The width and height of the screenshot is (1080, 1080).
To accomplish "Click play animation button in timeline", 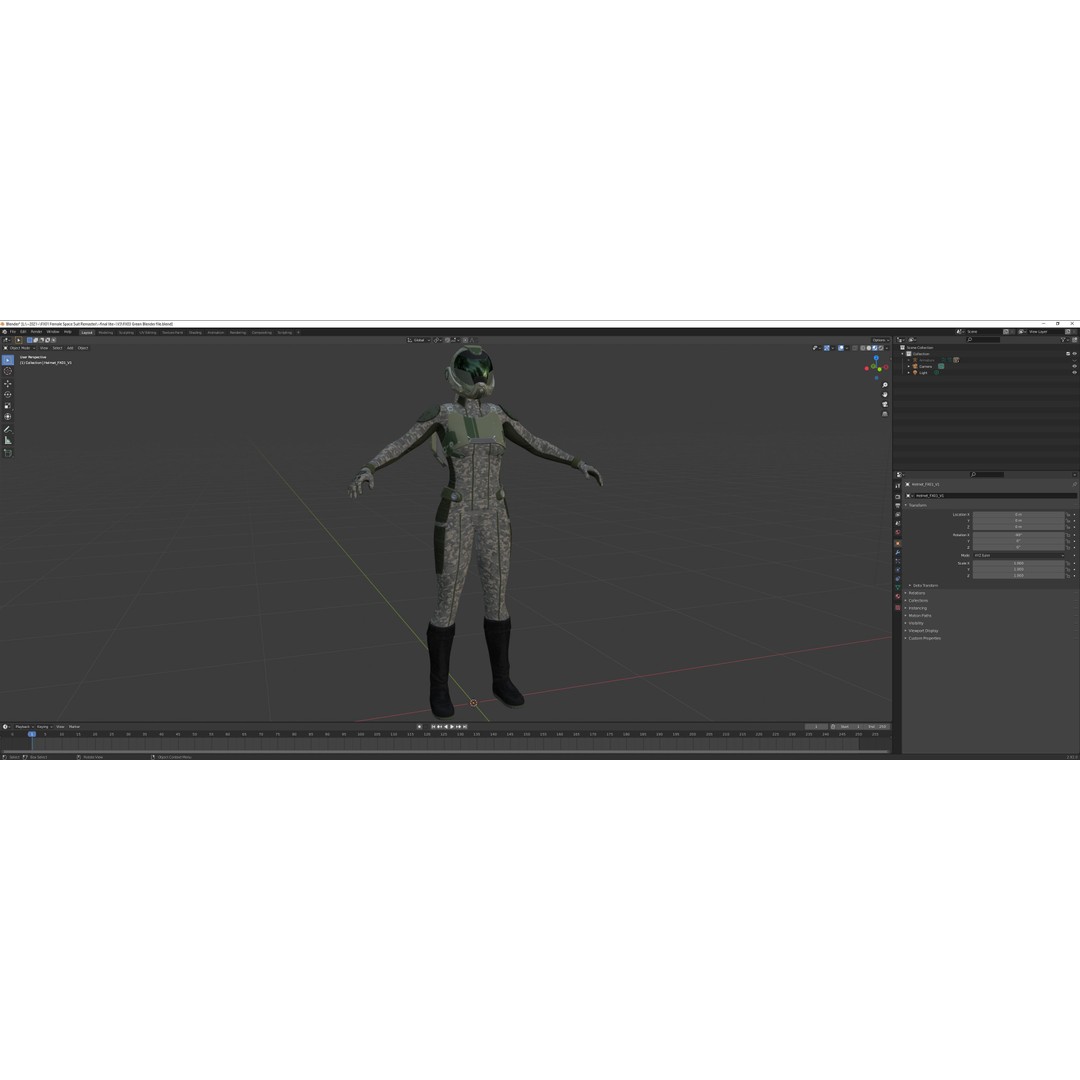I will coord(452,727).
